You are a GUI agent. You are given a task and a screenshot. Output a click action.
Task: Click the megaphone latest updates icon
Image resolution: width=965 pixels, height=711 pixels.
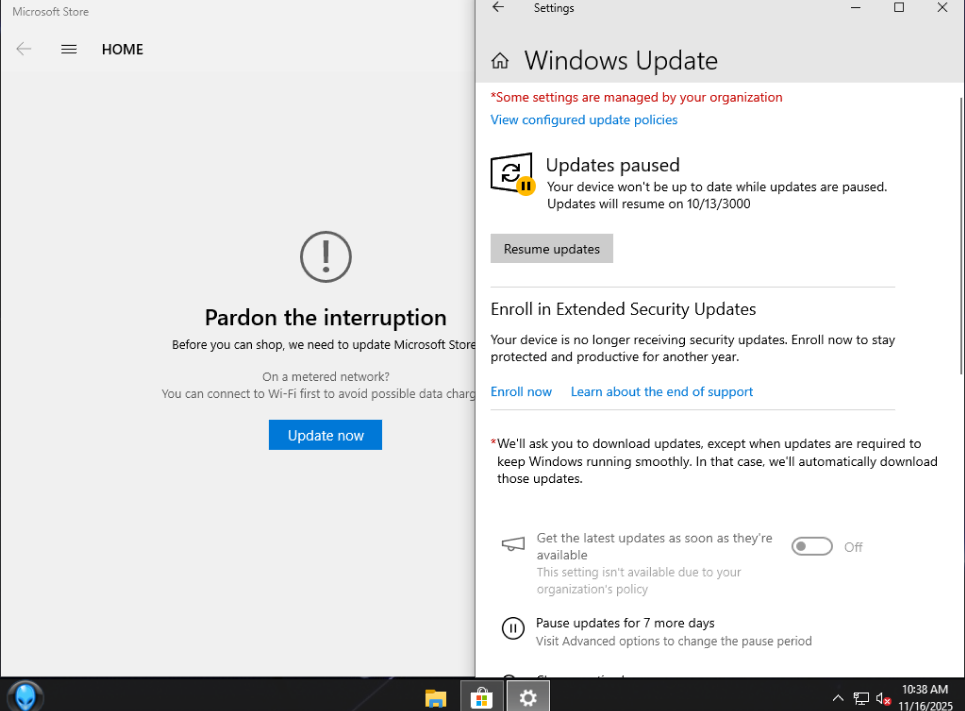point(513,544)
